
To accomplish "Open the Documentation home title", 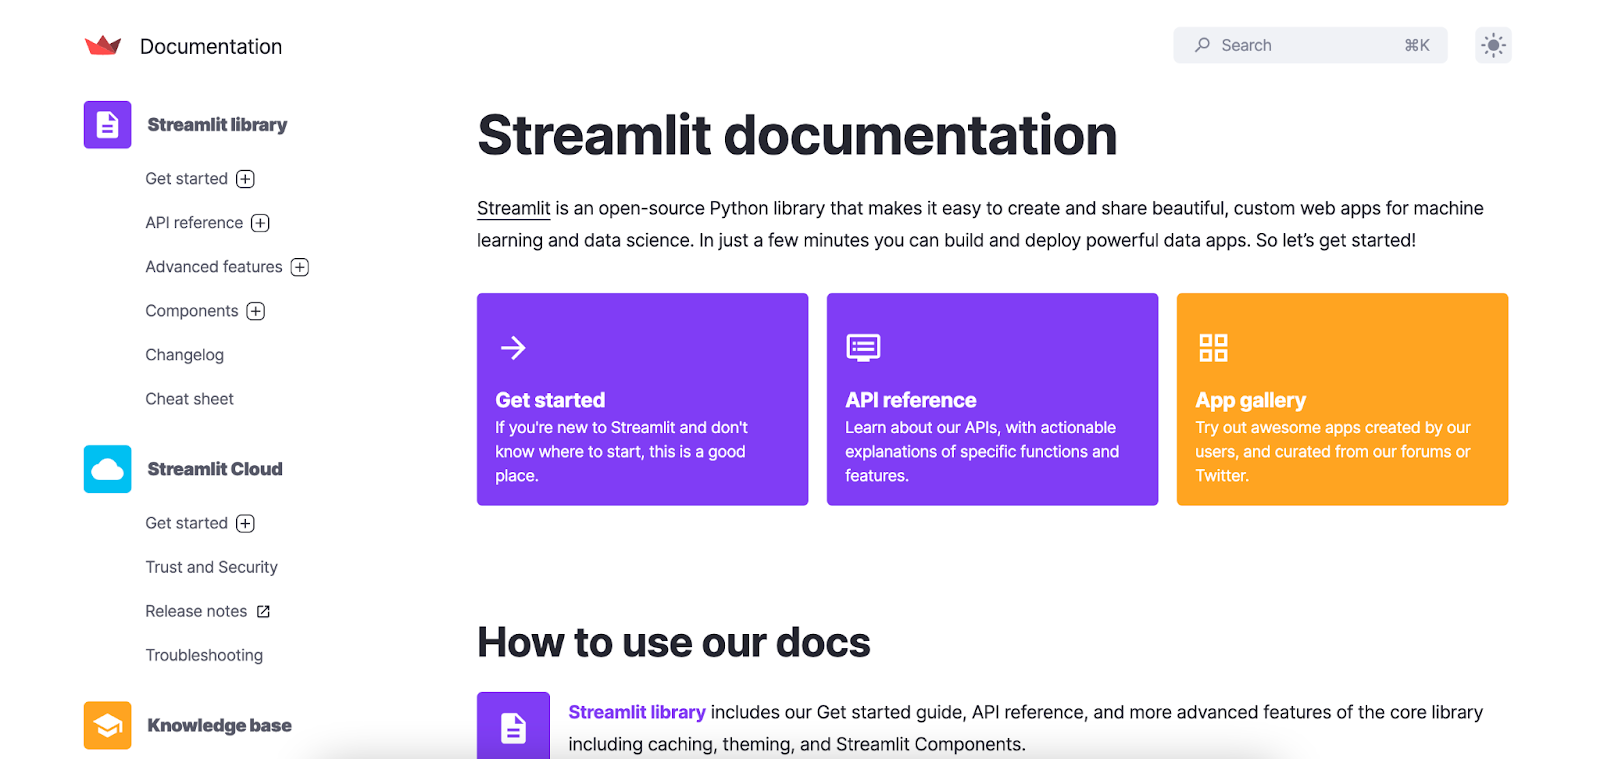I will pos(211,47).
